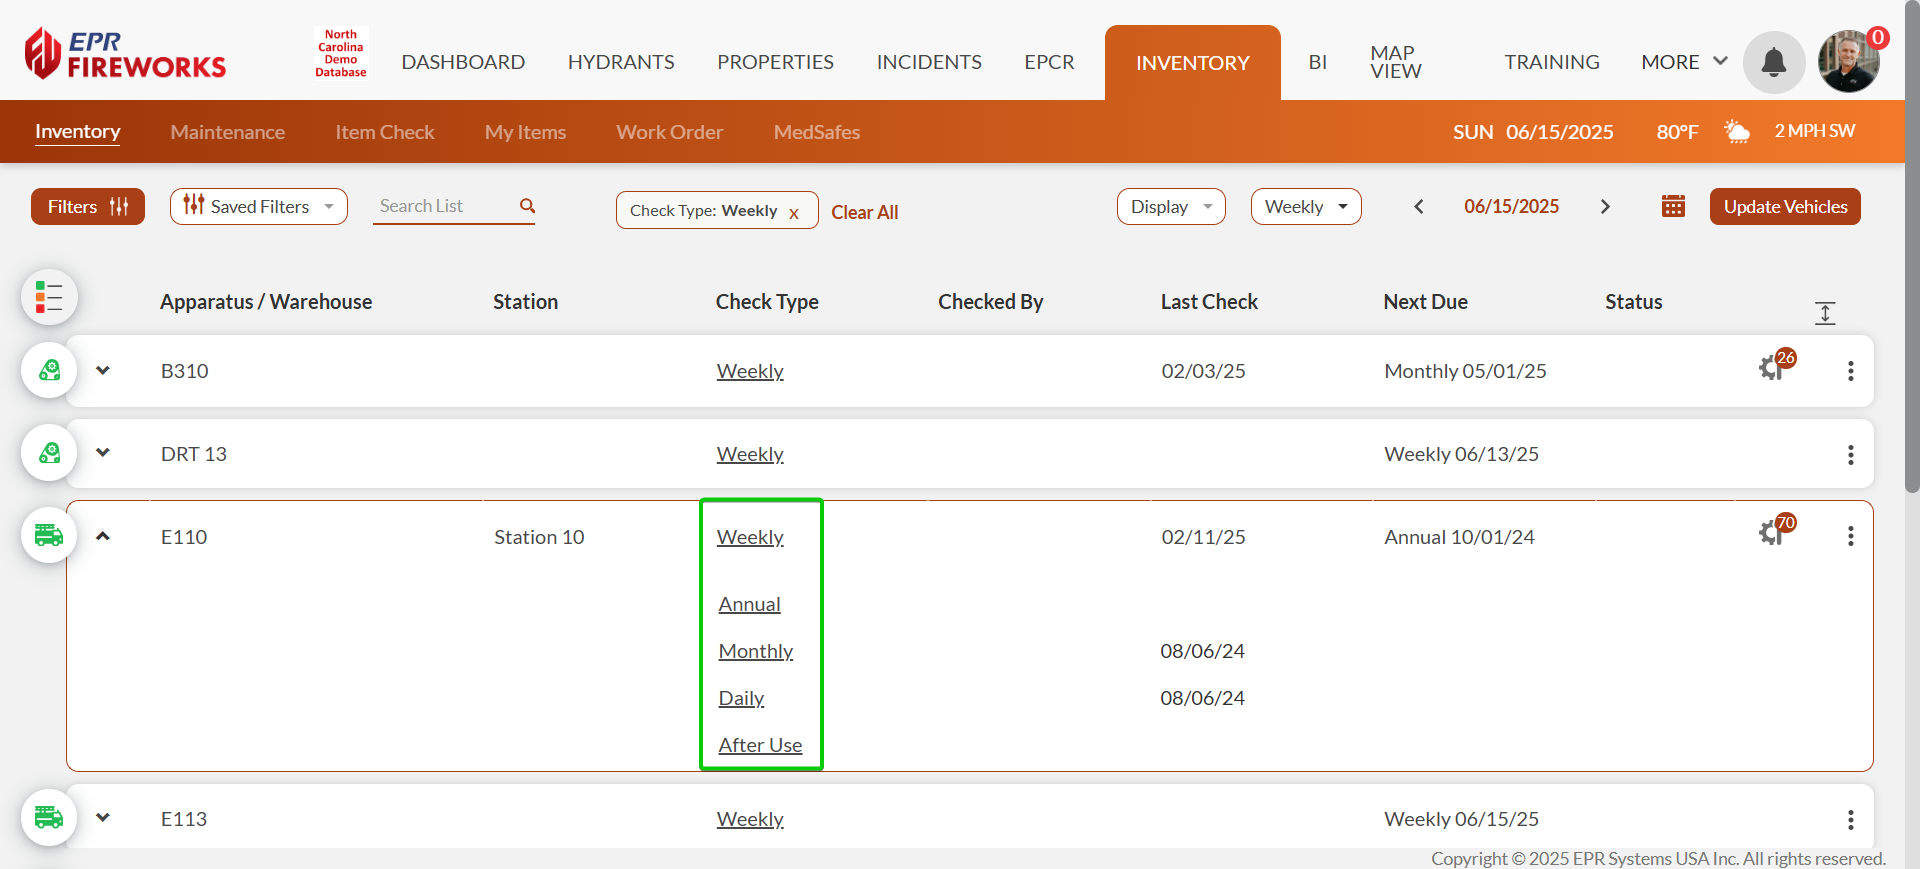This screenshot has width=1920, height=869.
Task: Open the HYDRANTS menu item
Action: tap(621, 62)
